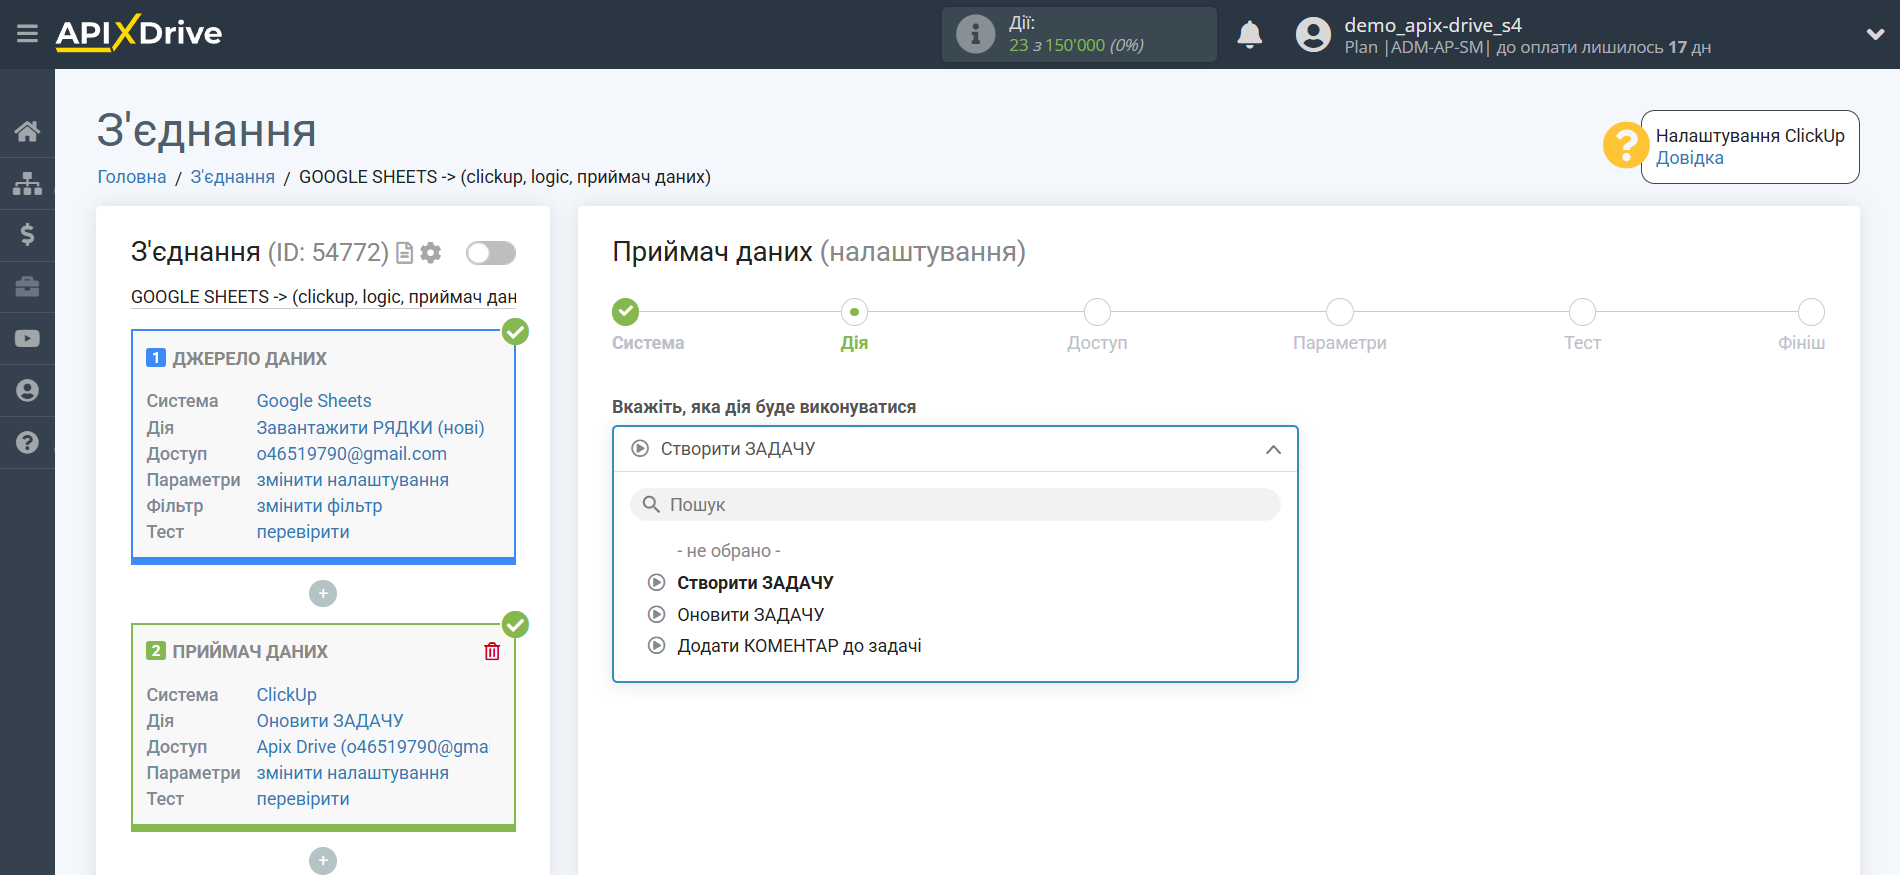This screenshot has width=1900, height=875.
Task: Click the demo_apix-drive_s4 username
Action: [x=1433, y=25]
